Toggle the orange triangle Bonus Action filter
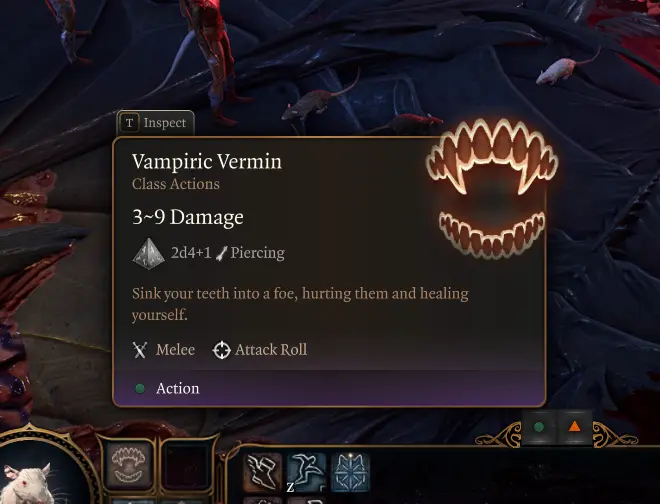The width and height of the screenshot is (660, 504). click(x=575, y=427)
